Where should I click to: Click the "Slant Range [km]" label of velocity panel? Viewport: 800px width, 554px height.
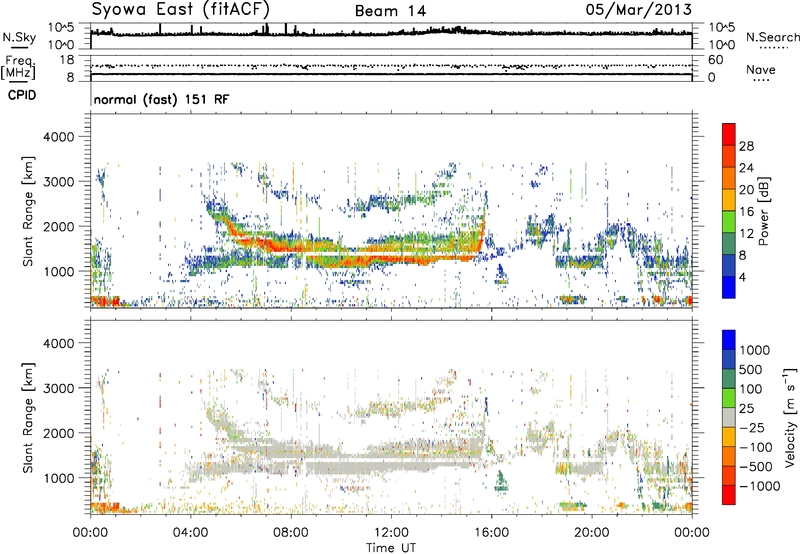pos(28,418)
